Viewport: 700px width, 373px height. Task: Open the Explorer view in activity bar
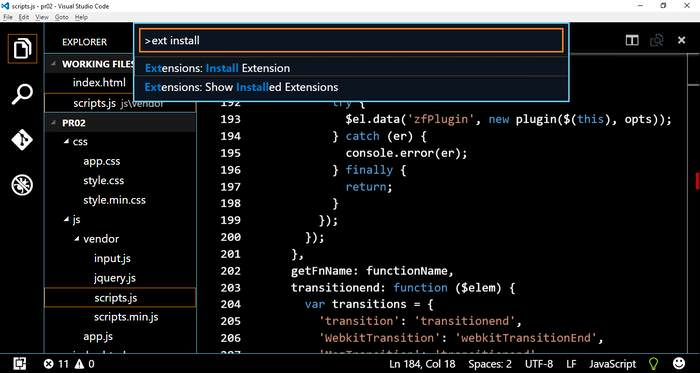[x=22, y=48]
